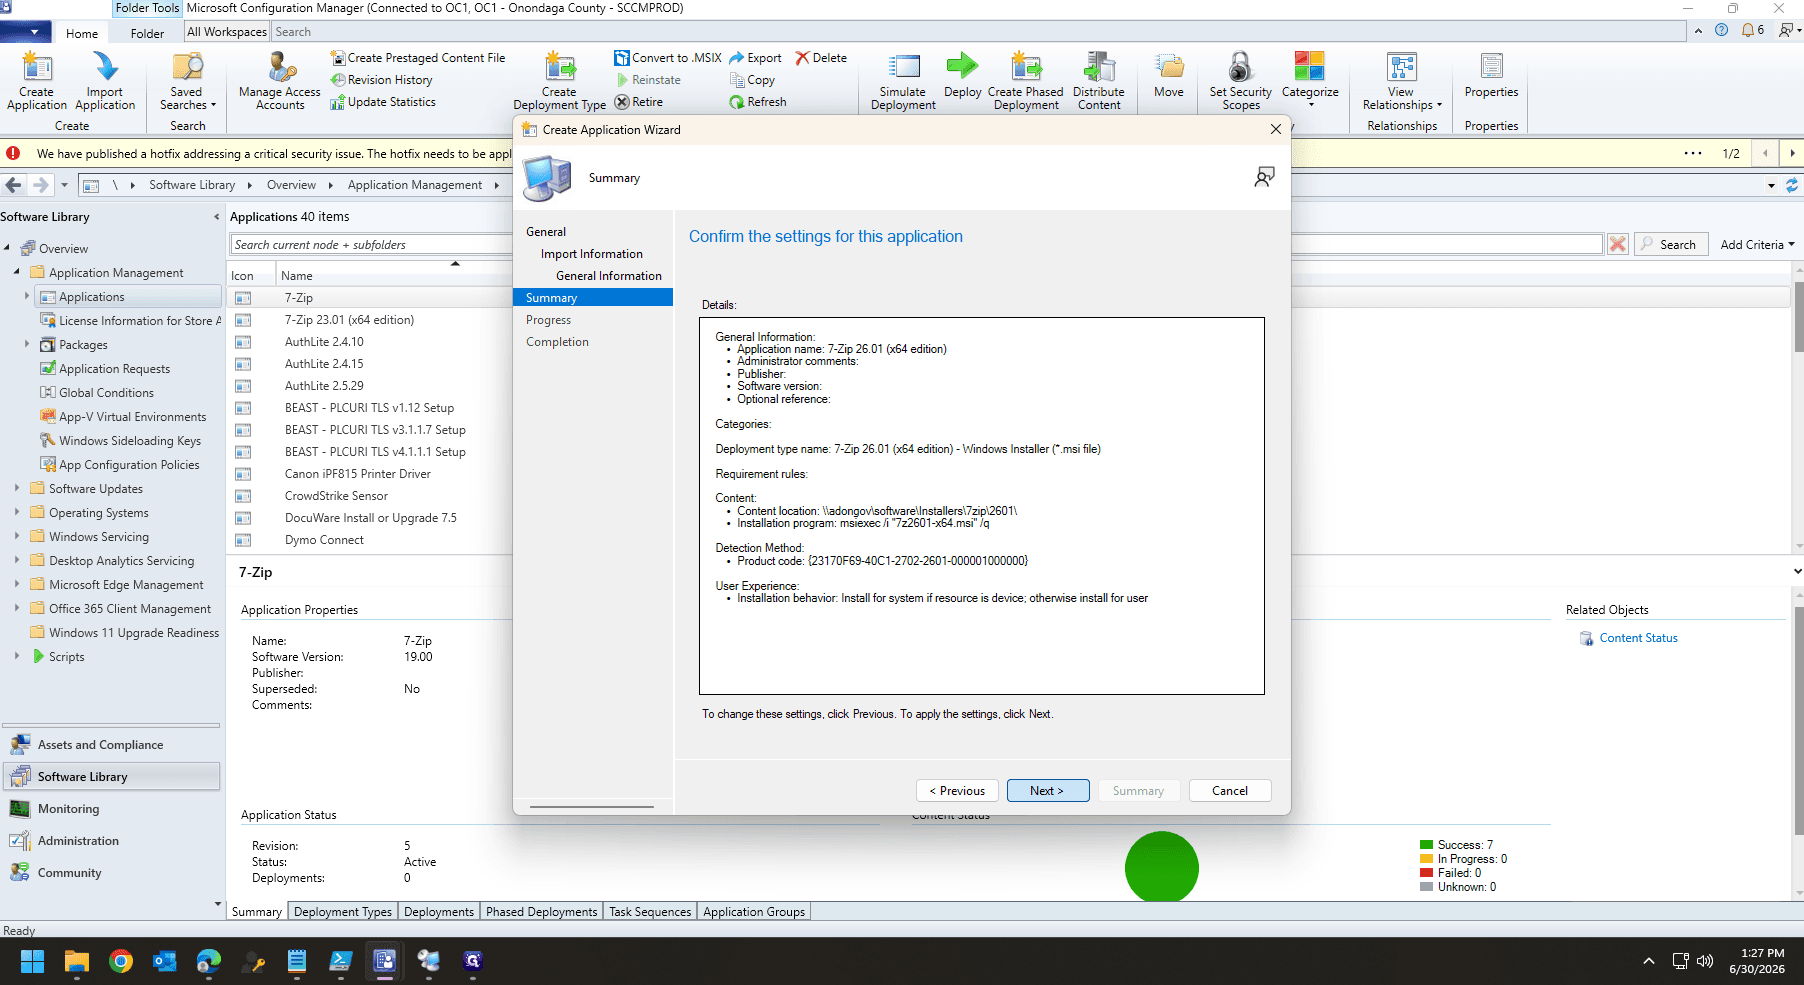Open the Saved Searches dropdown
Image resolution: width=1804 pixels, height=985 pixels.
pyautogui.click(x=187, y=80)
